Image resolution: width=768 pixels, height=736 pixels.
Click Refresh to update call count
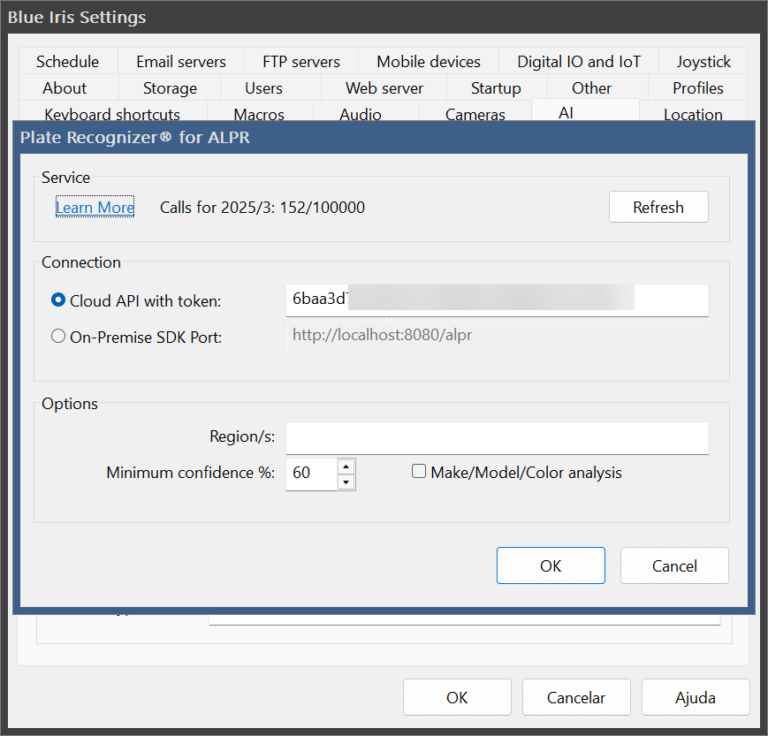[658, 207]
